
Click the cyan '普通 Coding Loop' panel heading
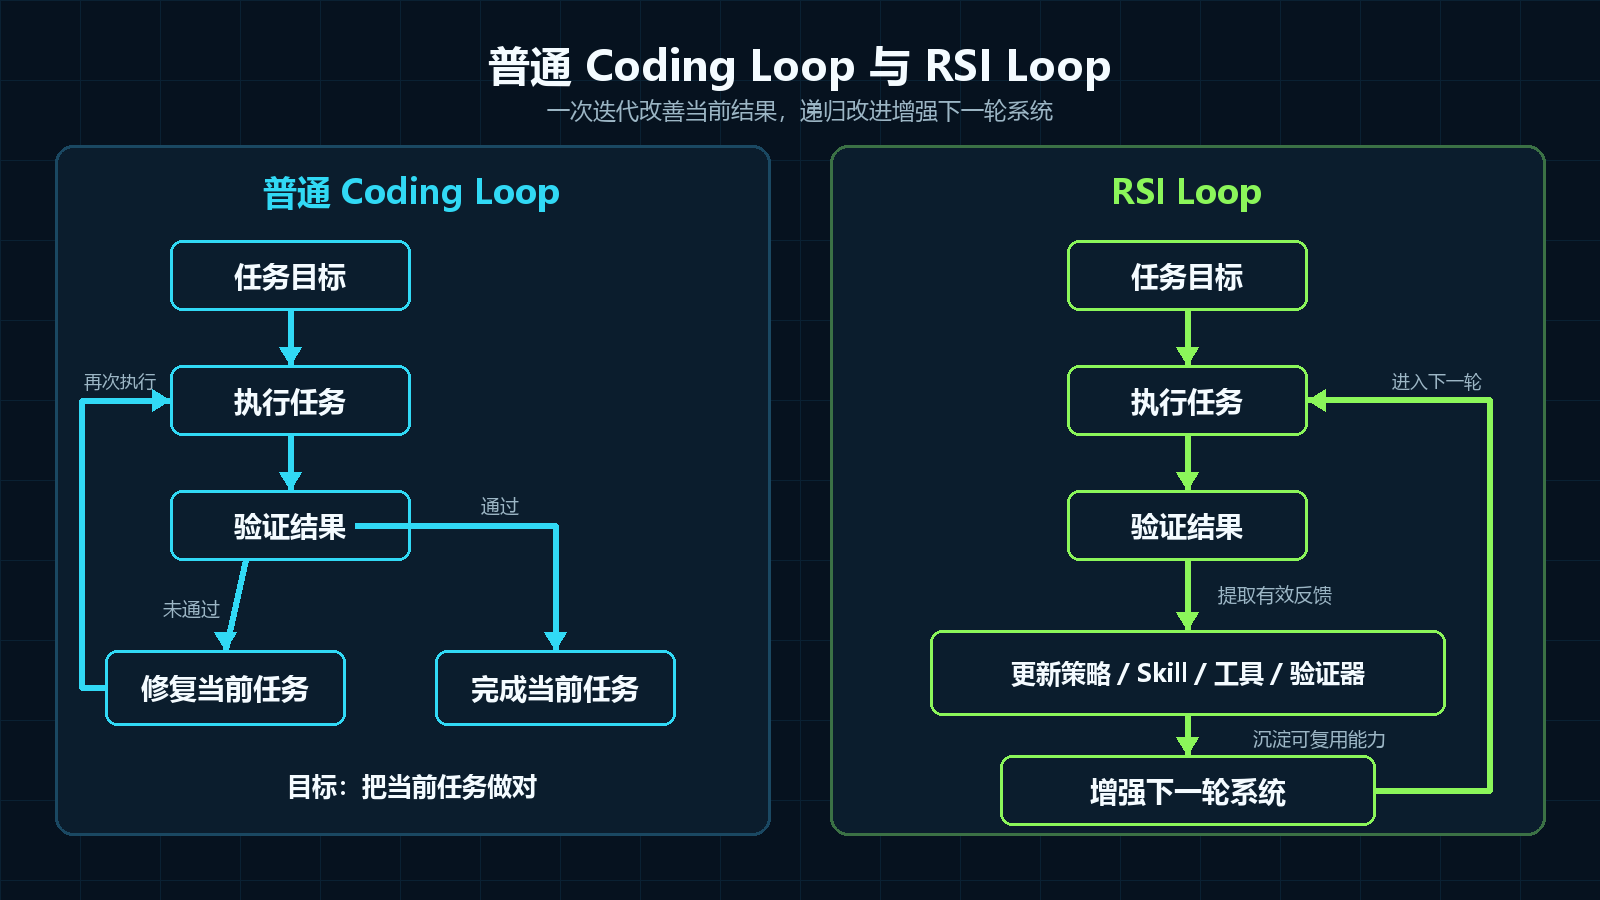tap(411, 191)
